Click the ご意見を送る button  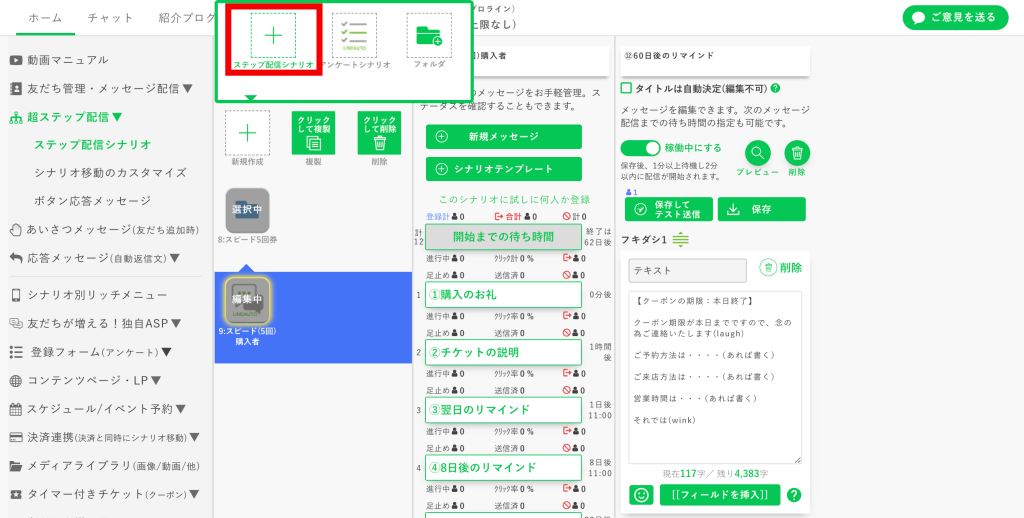coord(955,18)
